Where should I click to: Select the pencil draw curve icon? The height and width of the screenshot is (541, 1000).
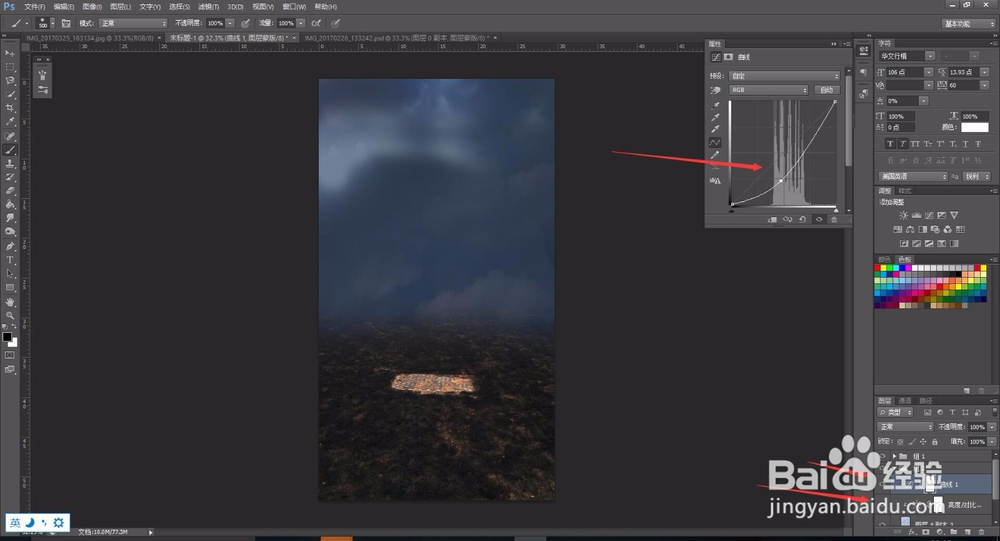click(x=715, y=155)
